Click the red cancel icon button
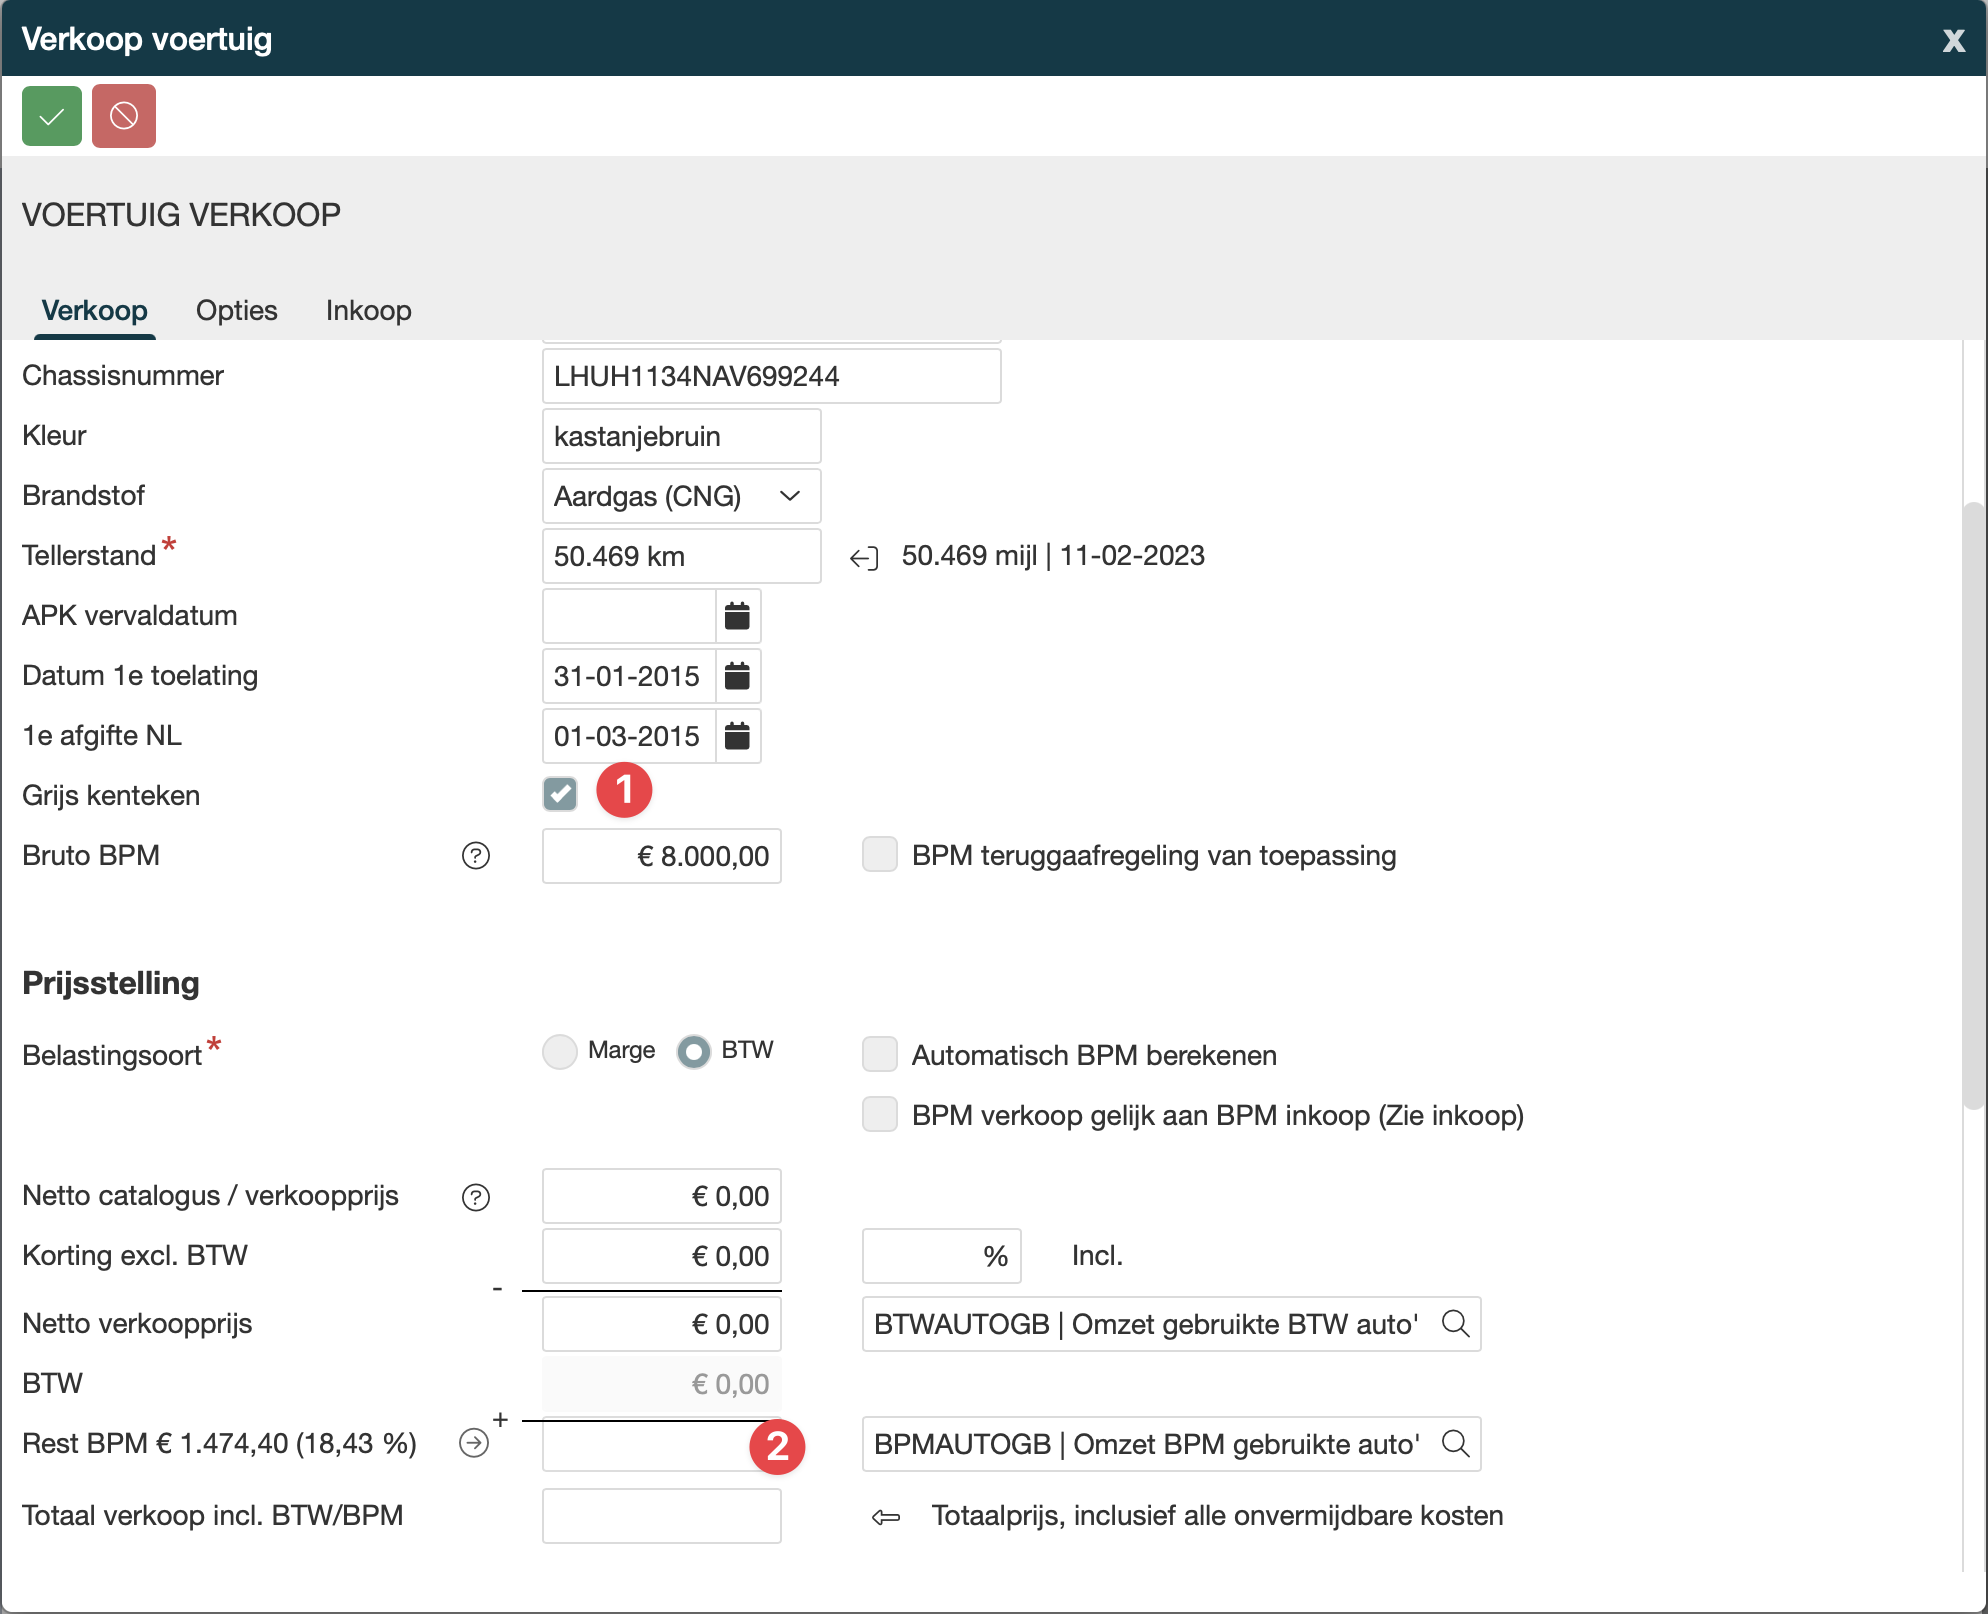Screen dimensions: 1988x1614 click(x=124, y=116)
